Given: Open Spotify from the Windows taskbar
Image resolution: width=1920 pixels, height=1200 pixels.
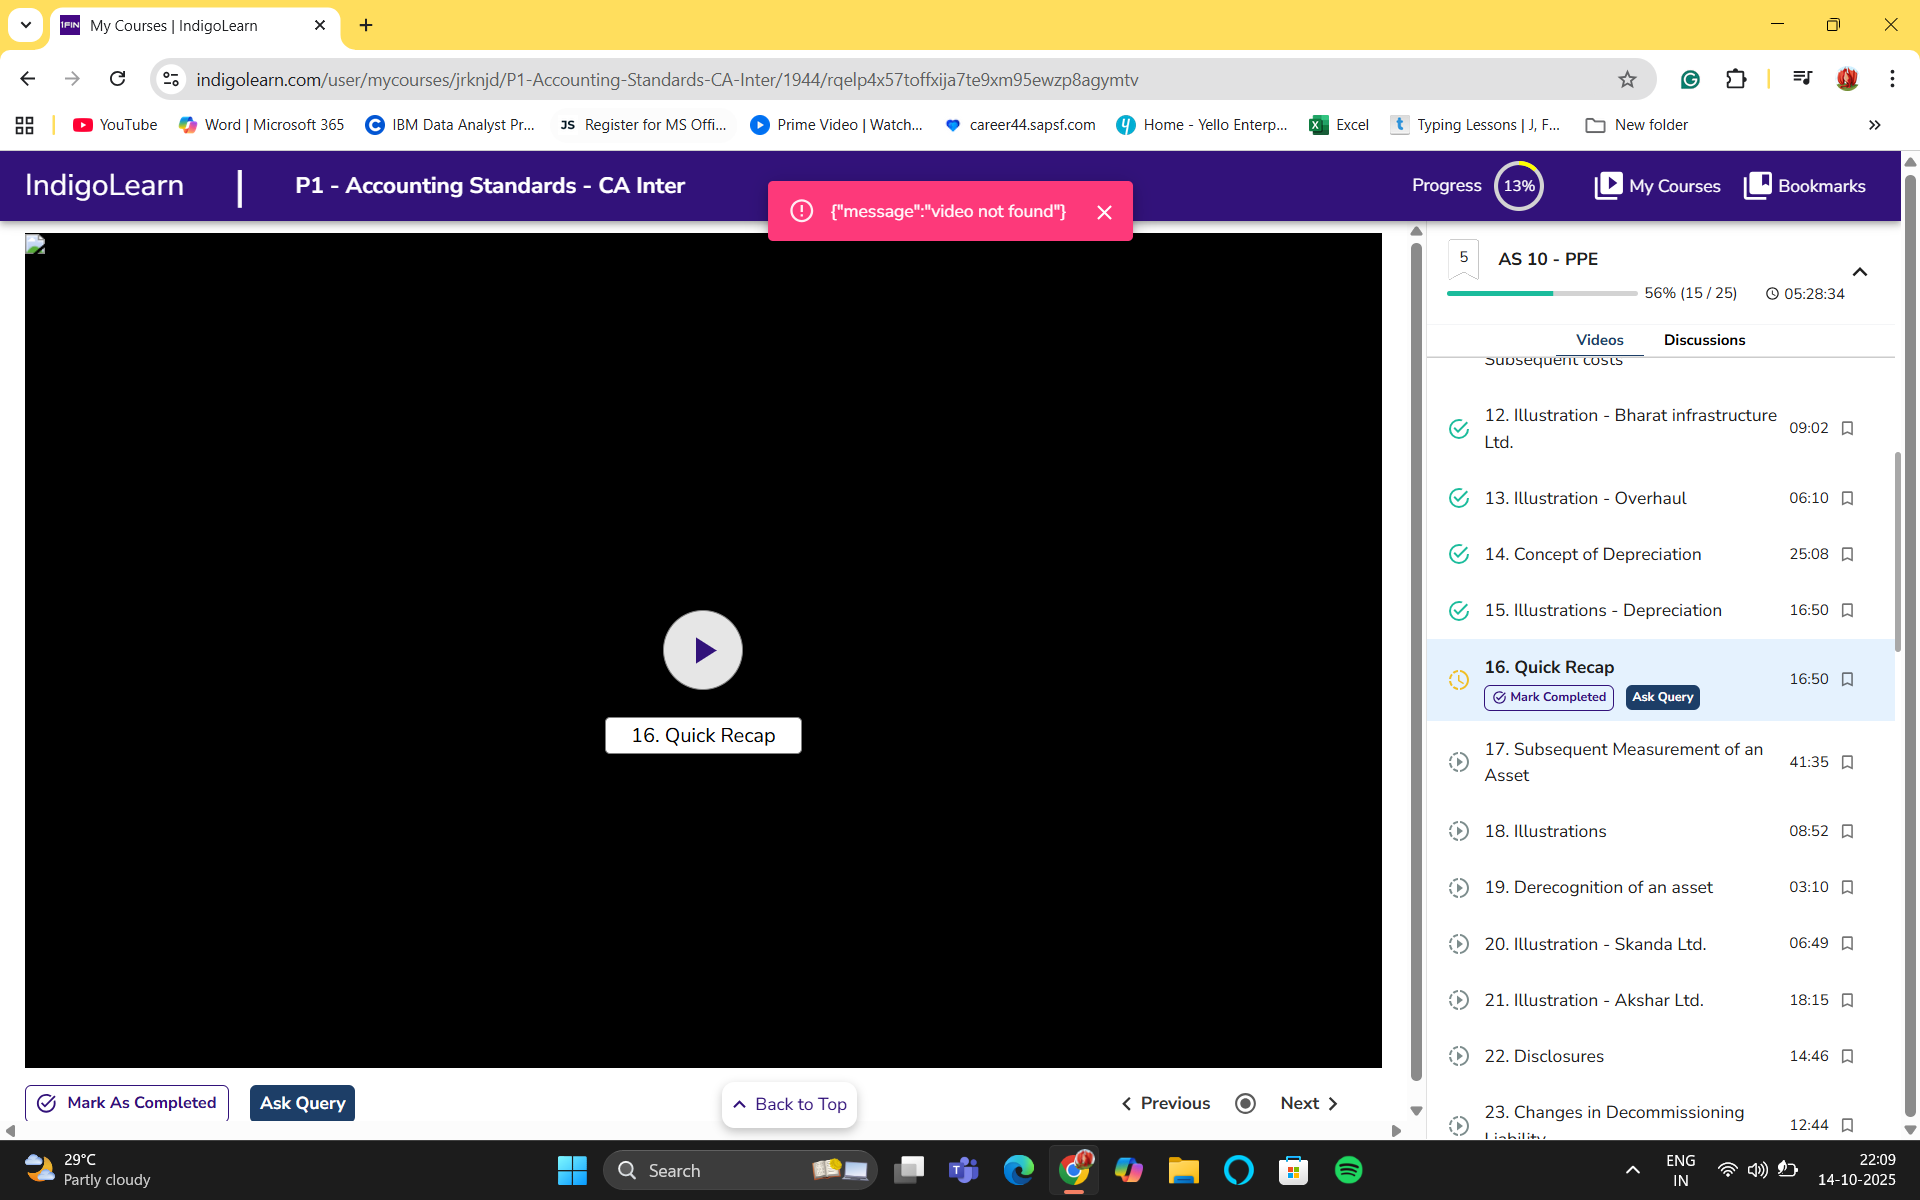Looking at the screenshot, I should 1348,1170.
